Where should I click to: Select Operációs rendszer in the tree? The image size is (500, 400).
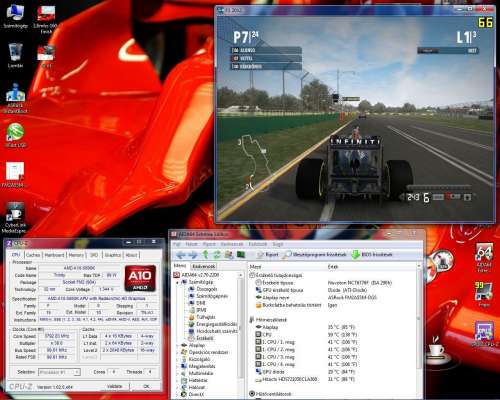205,352
